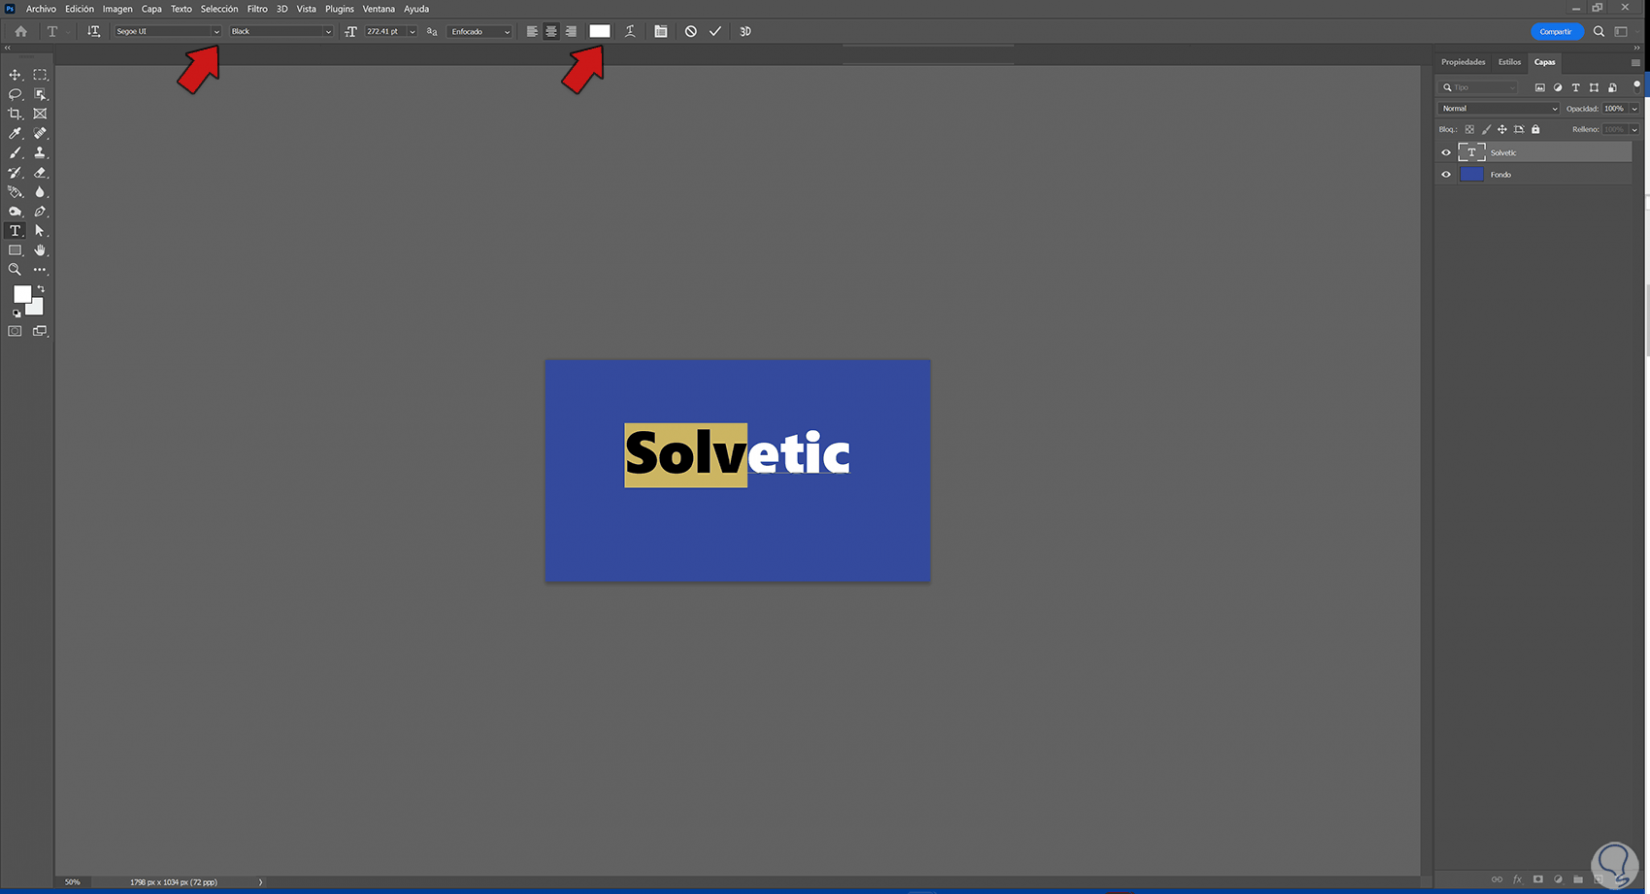
Task: Open the Normal blend mode dropdown
Action: pos(1499,108)
